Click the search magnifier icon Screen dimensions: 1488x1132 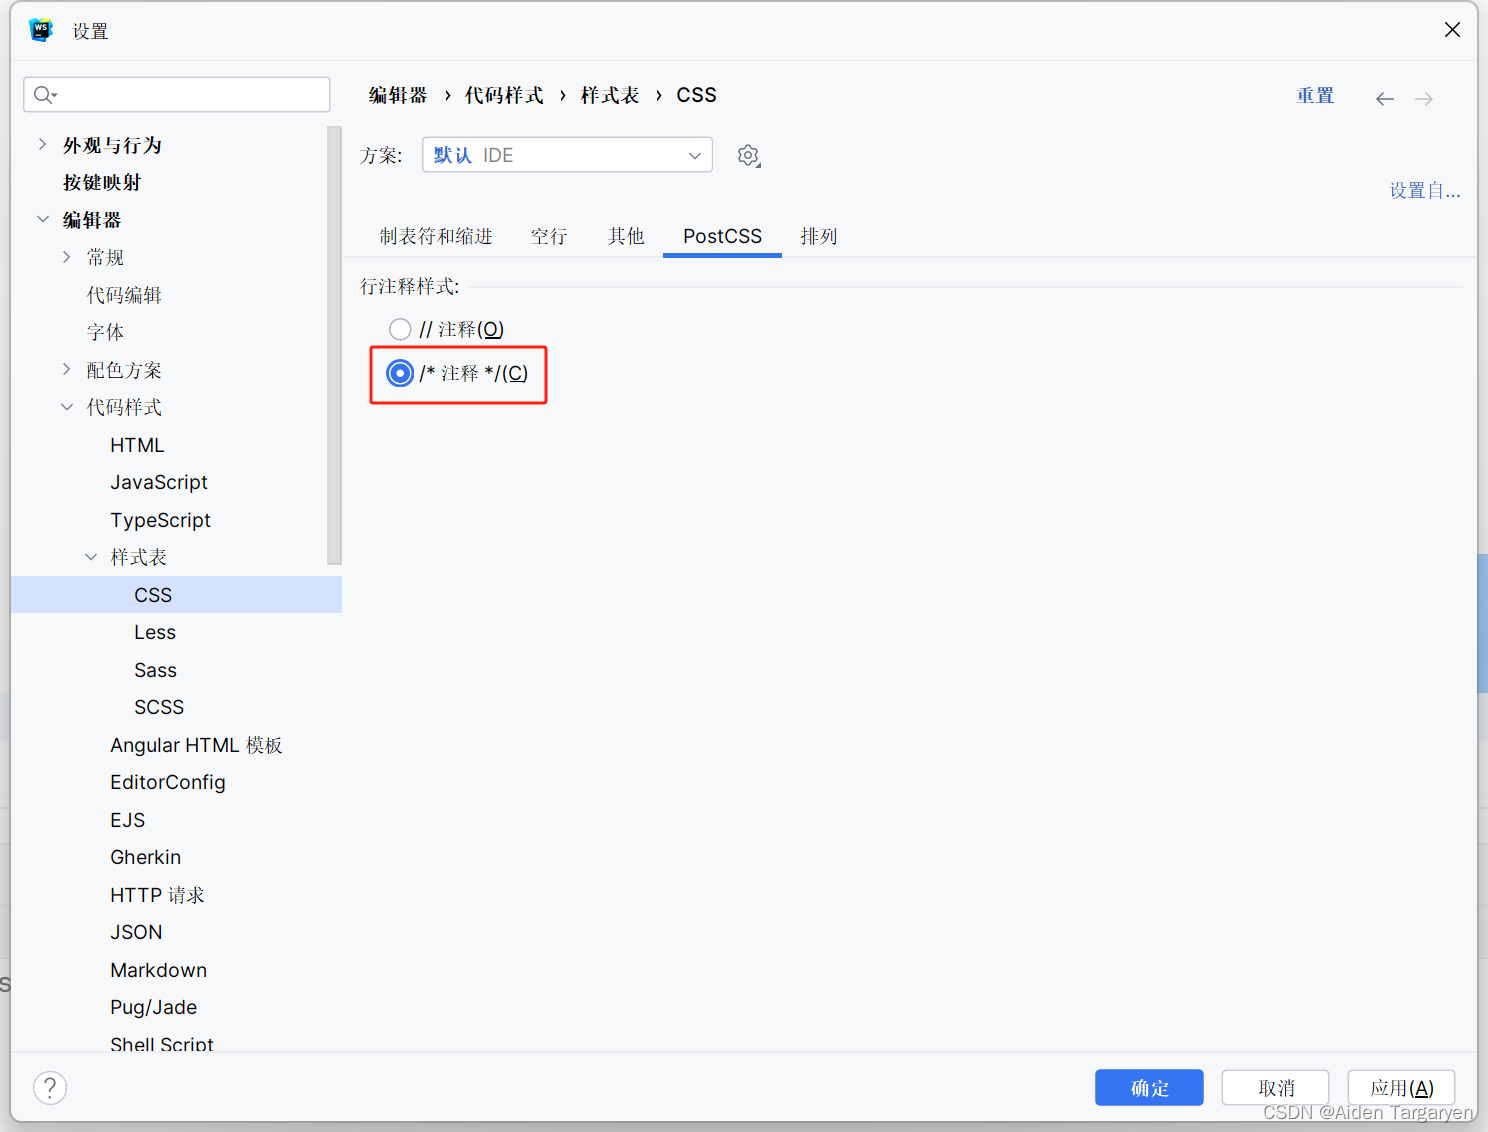pos(44,95)
